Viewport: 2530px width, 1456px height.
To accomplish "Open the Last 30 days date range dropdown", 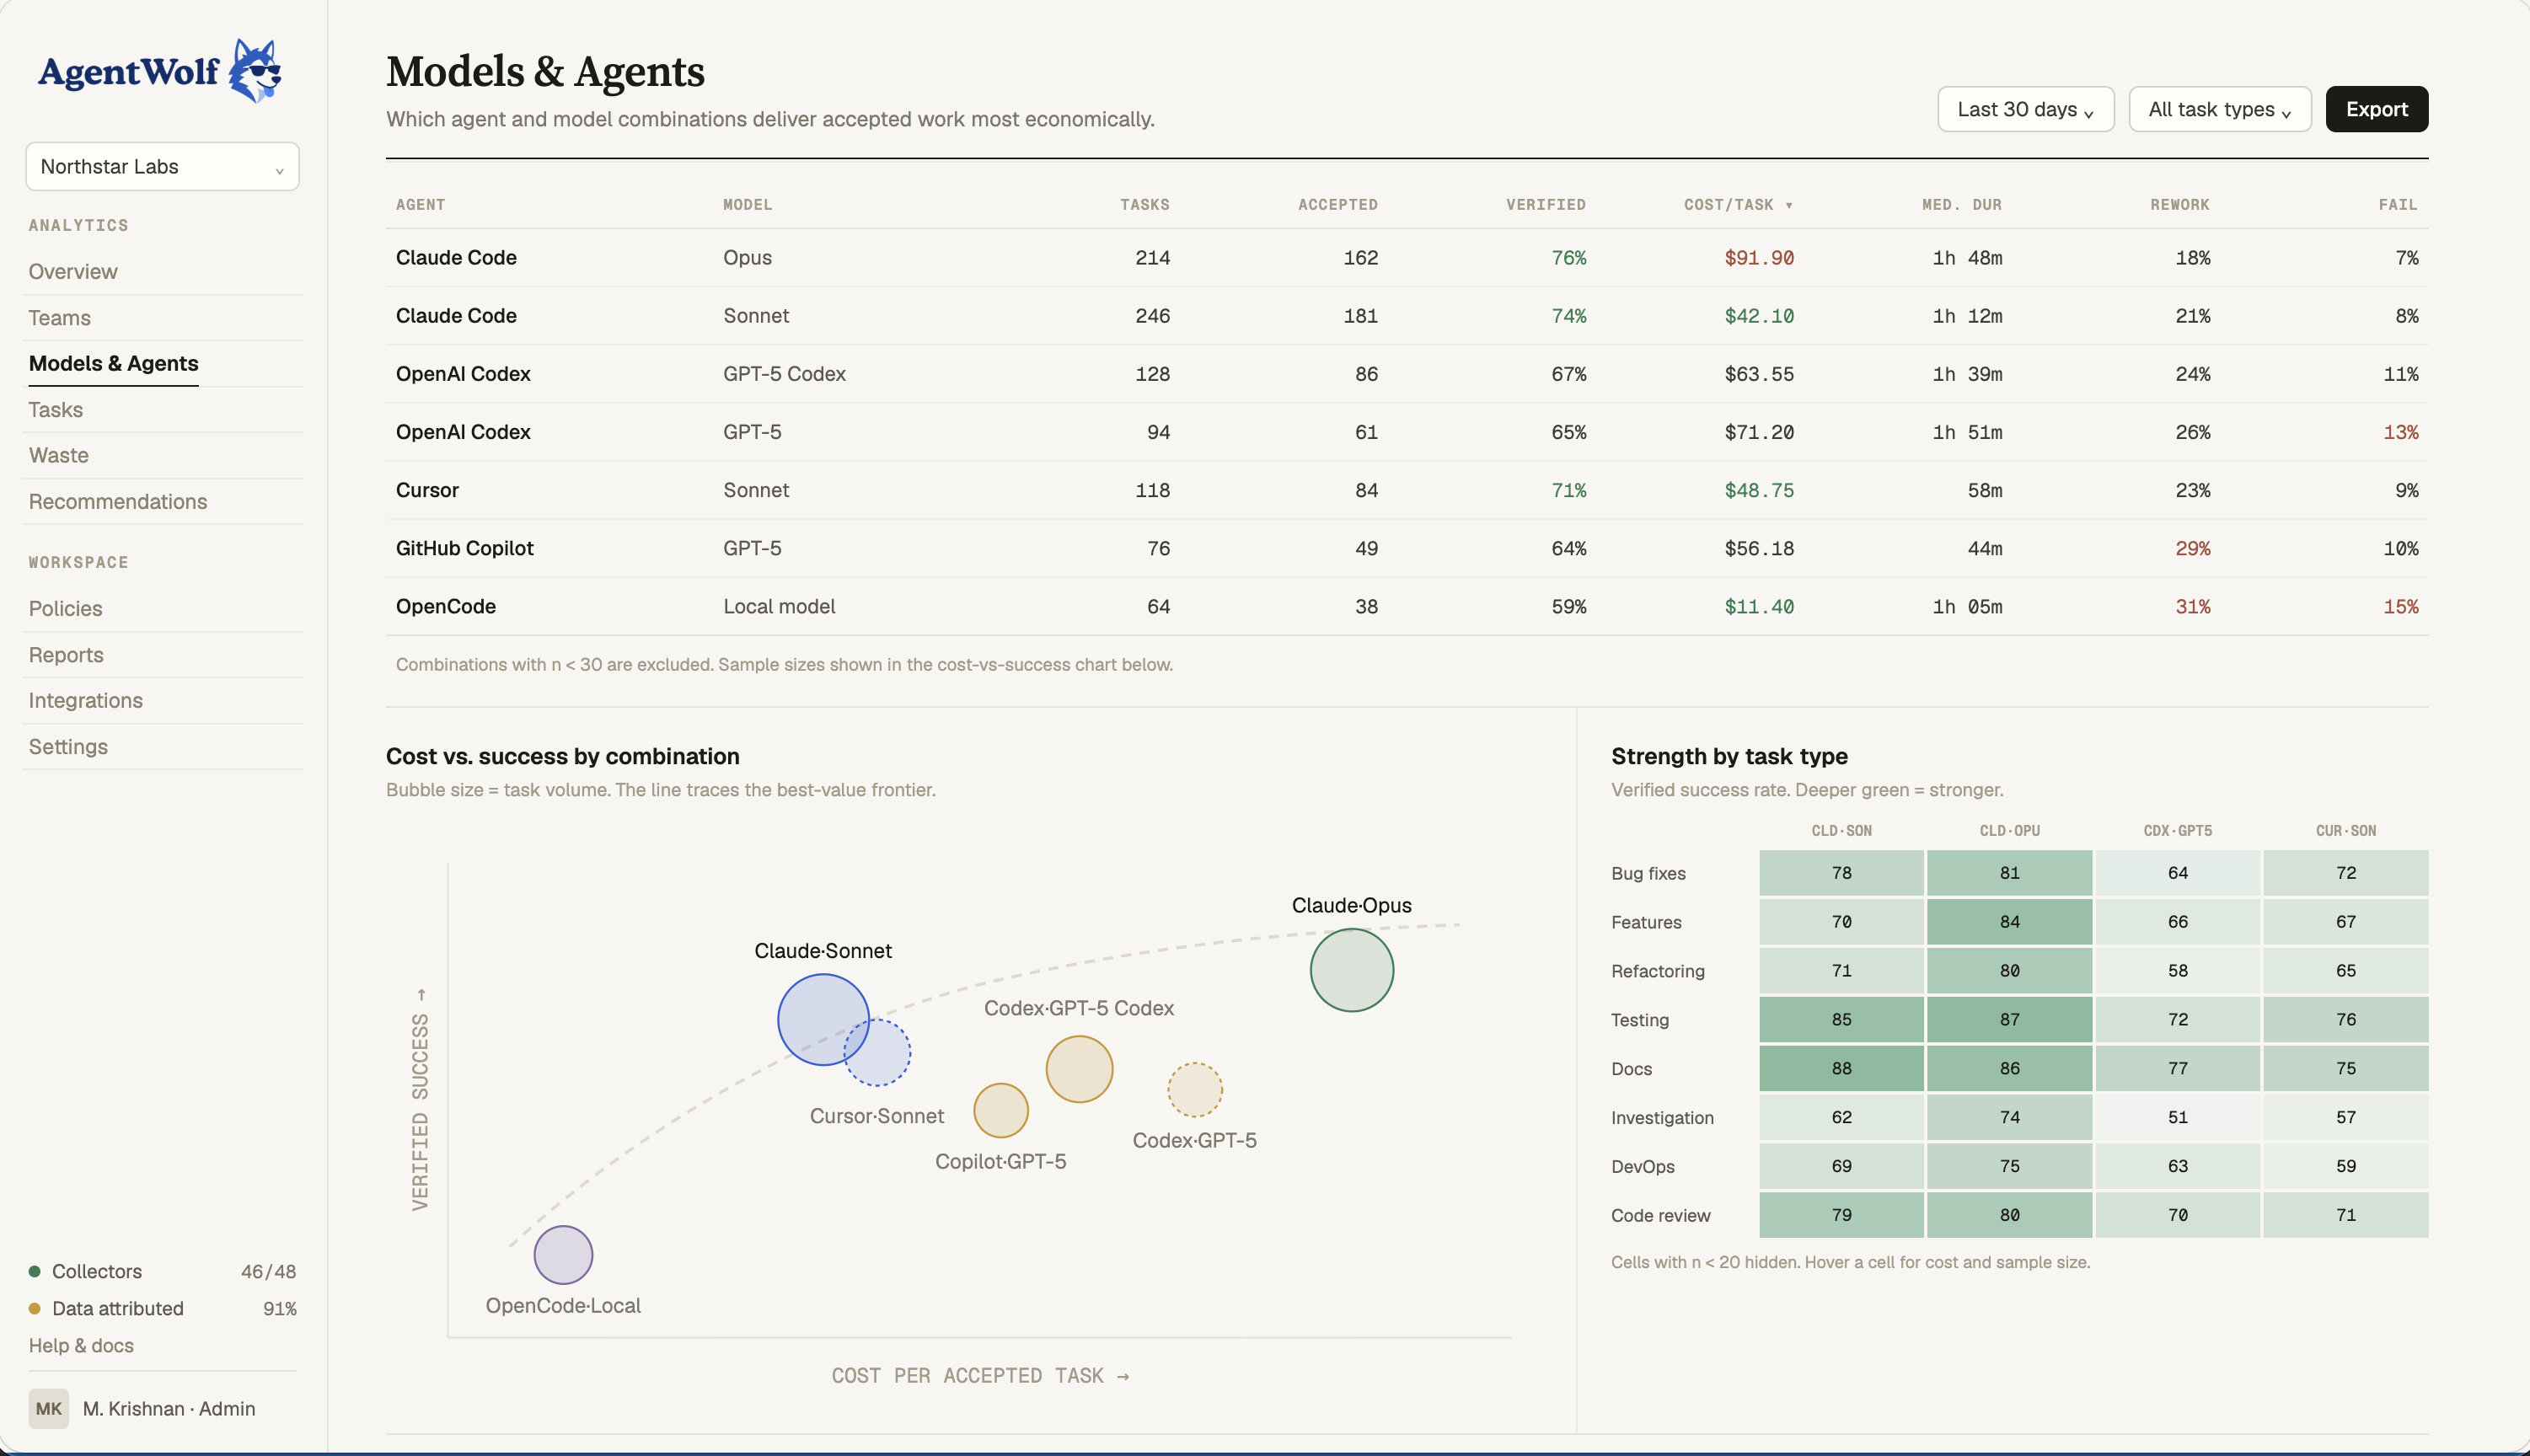I will [2025, 109].
